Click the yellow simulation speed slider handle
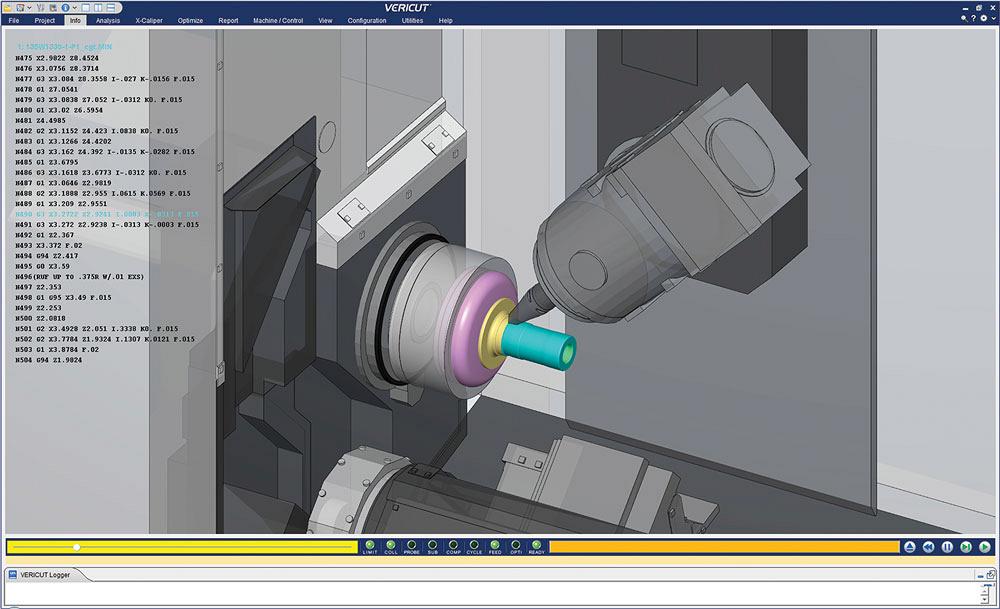 tap(76, 547)
